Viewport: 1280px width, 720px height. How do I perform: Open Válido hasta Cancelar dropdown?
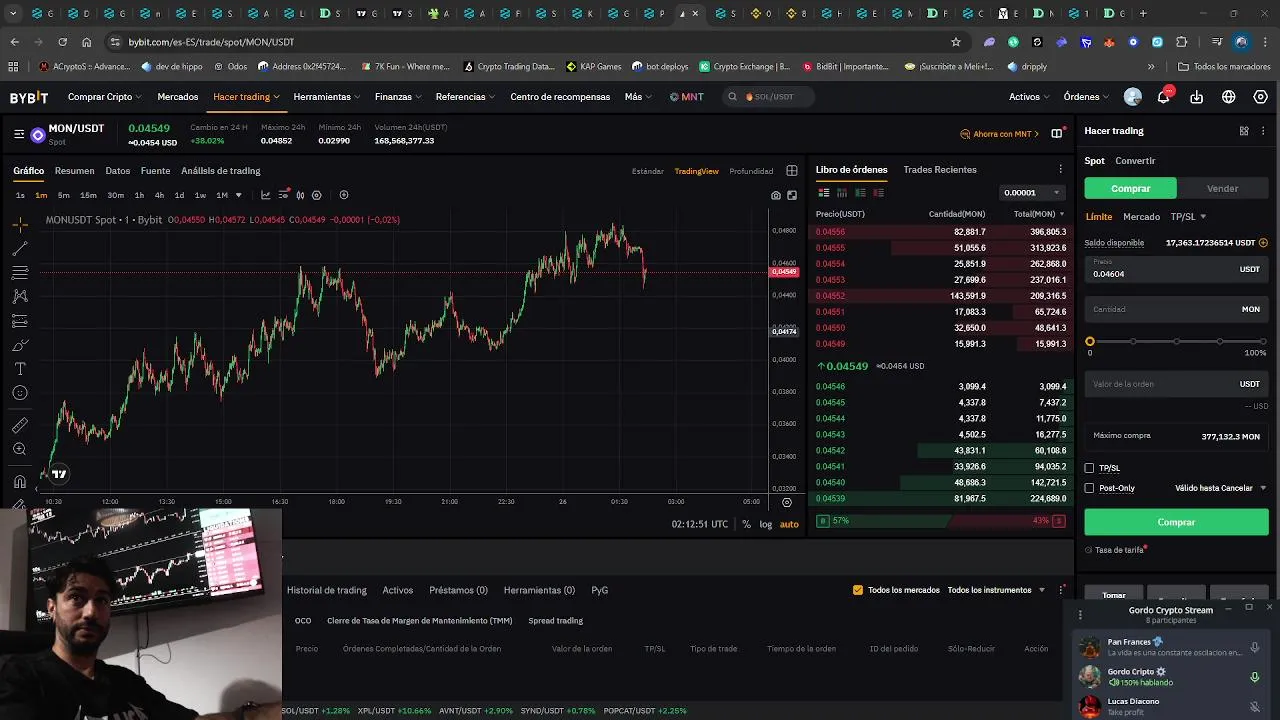pos(1221,488)
